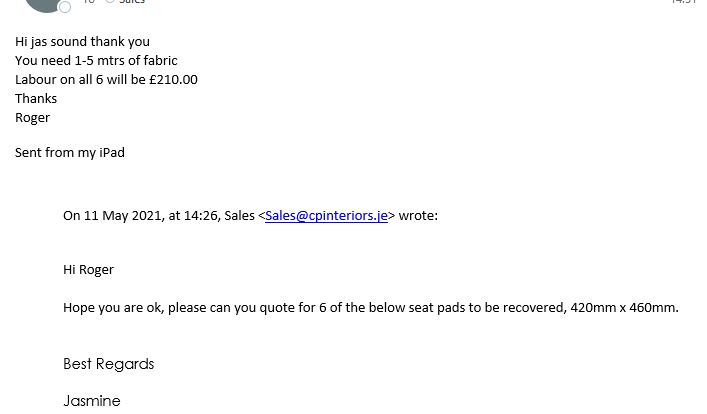Click the word 'wrote:' after the email address
Image resolution: width=707 pixels, height=414 pixels.
tap(418, 215)
